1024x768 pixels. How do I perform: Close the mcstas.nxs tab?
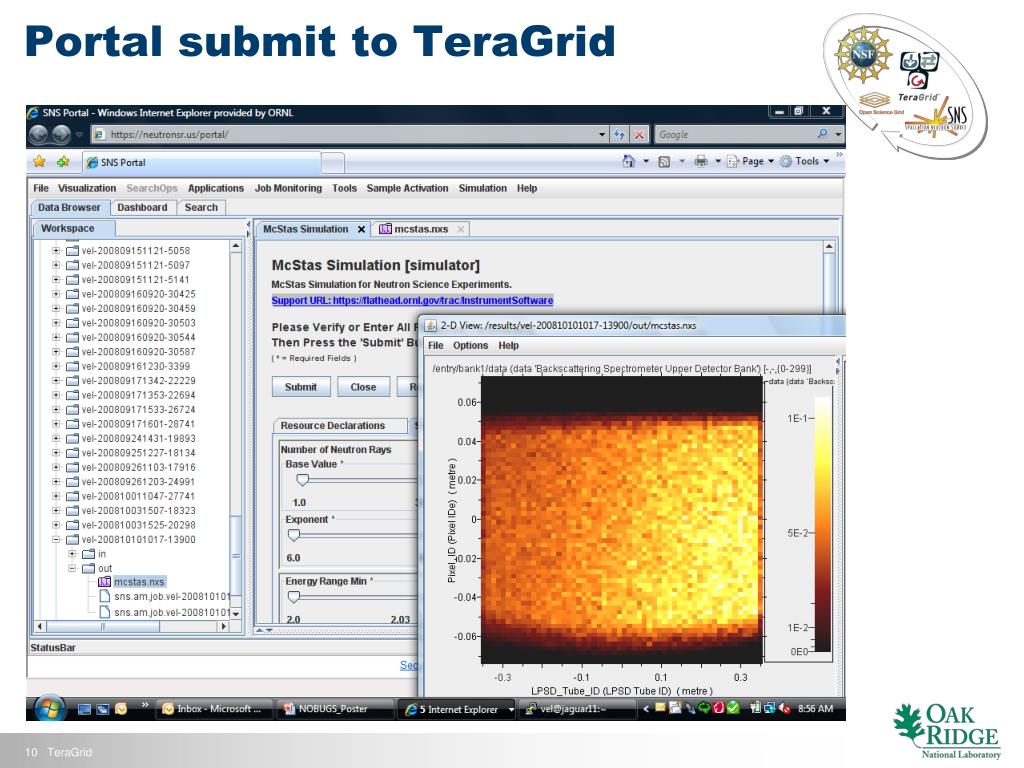[461, 229]
